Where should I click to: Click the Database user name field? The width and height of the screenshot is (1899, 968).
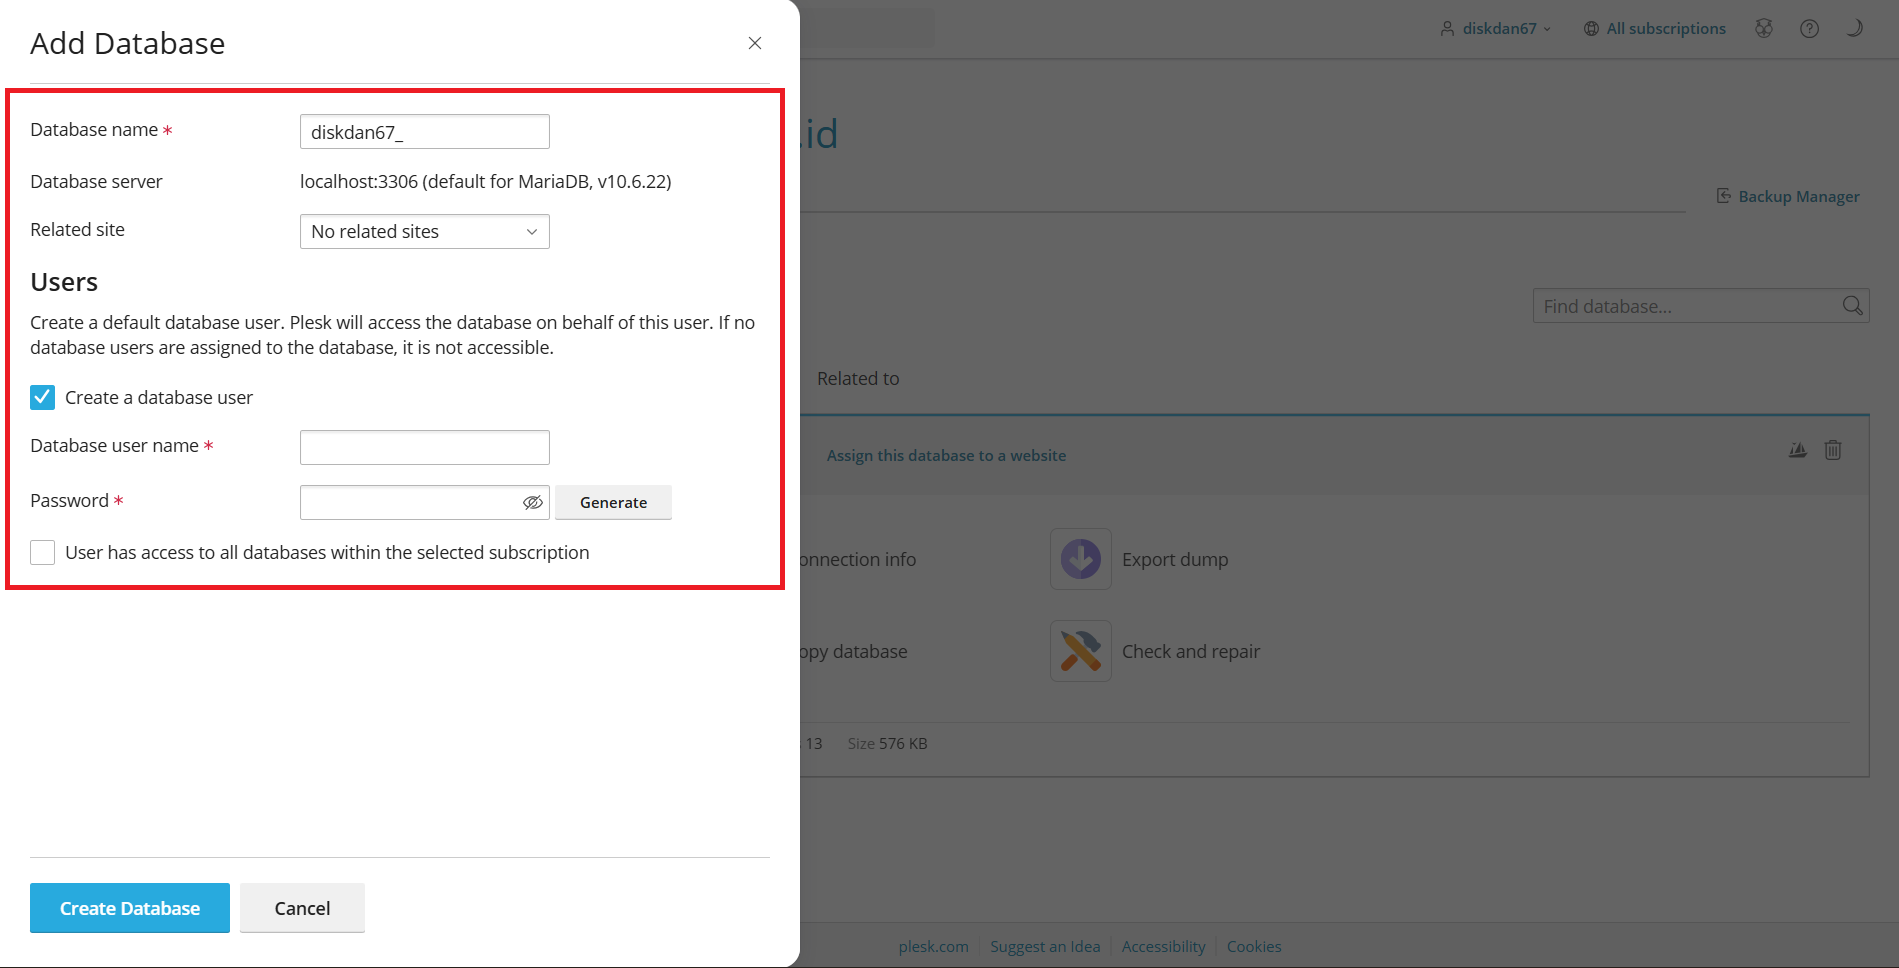click(425, 448)
